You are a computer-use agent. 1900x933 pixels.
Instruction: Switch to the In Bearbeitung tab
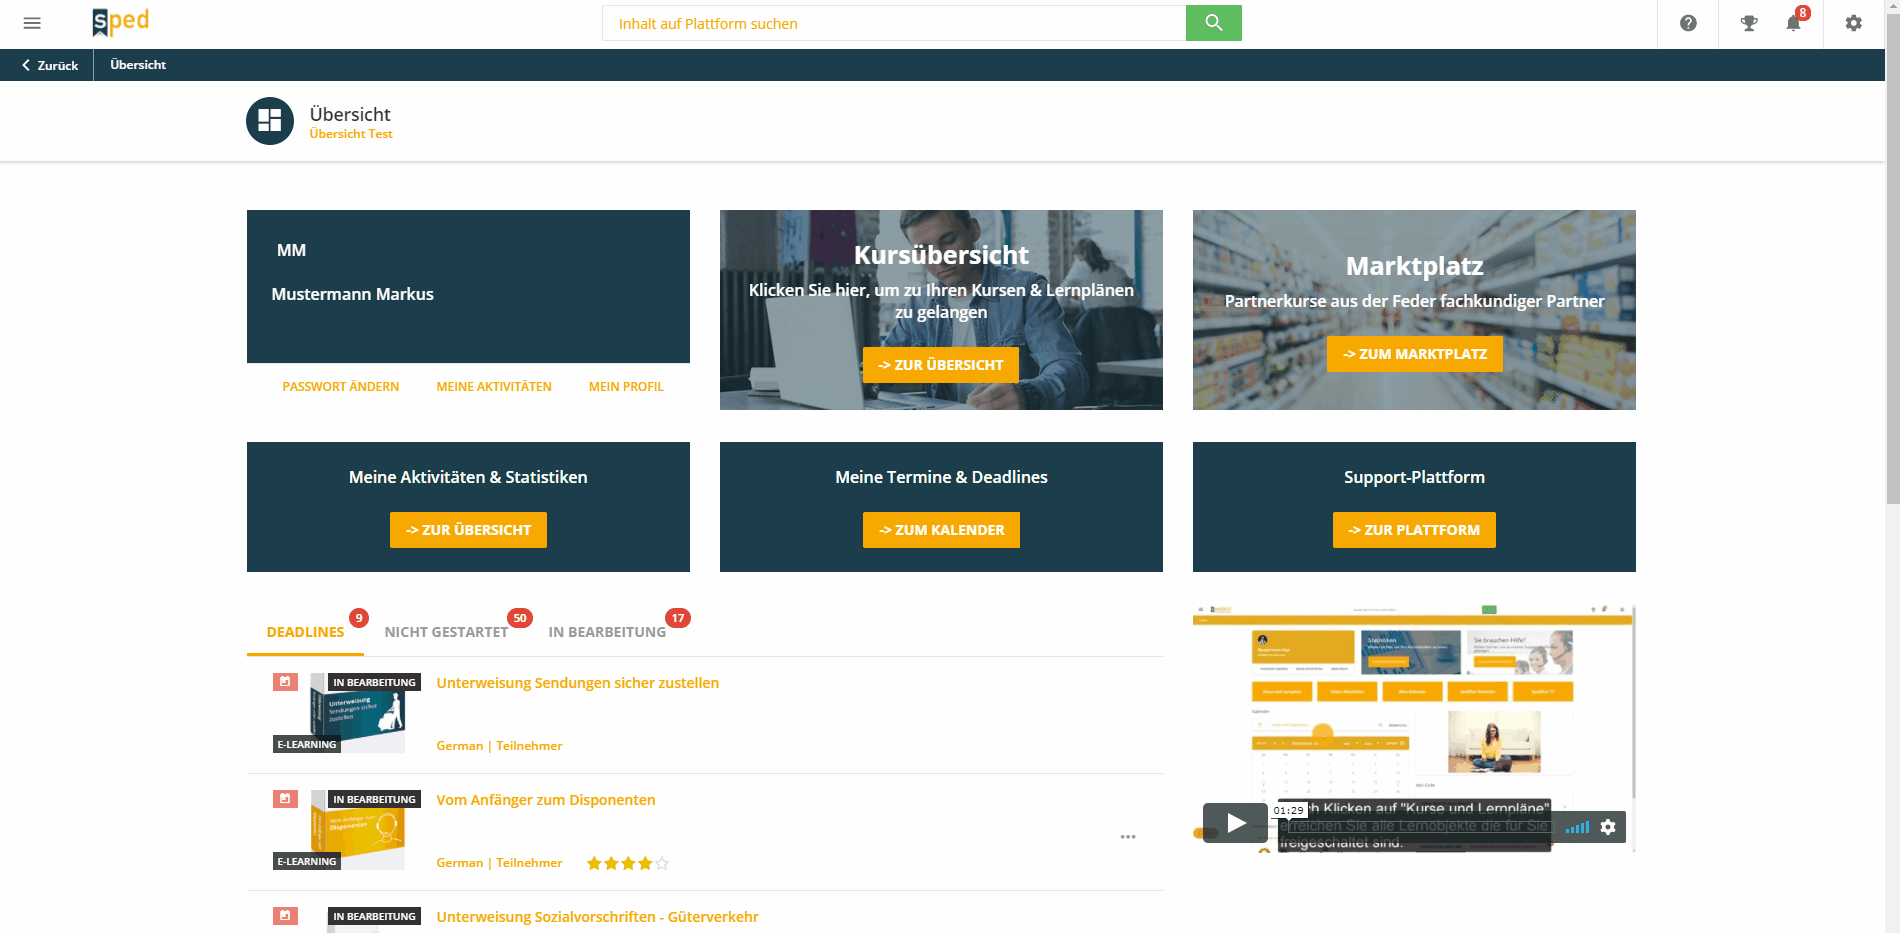click(x=607, y=632)
